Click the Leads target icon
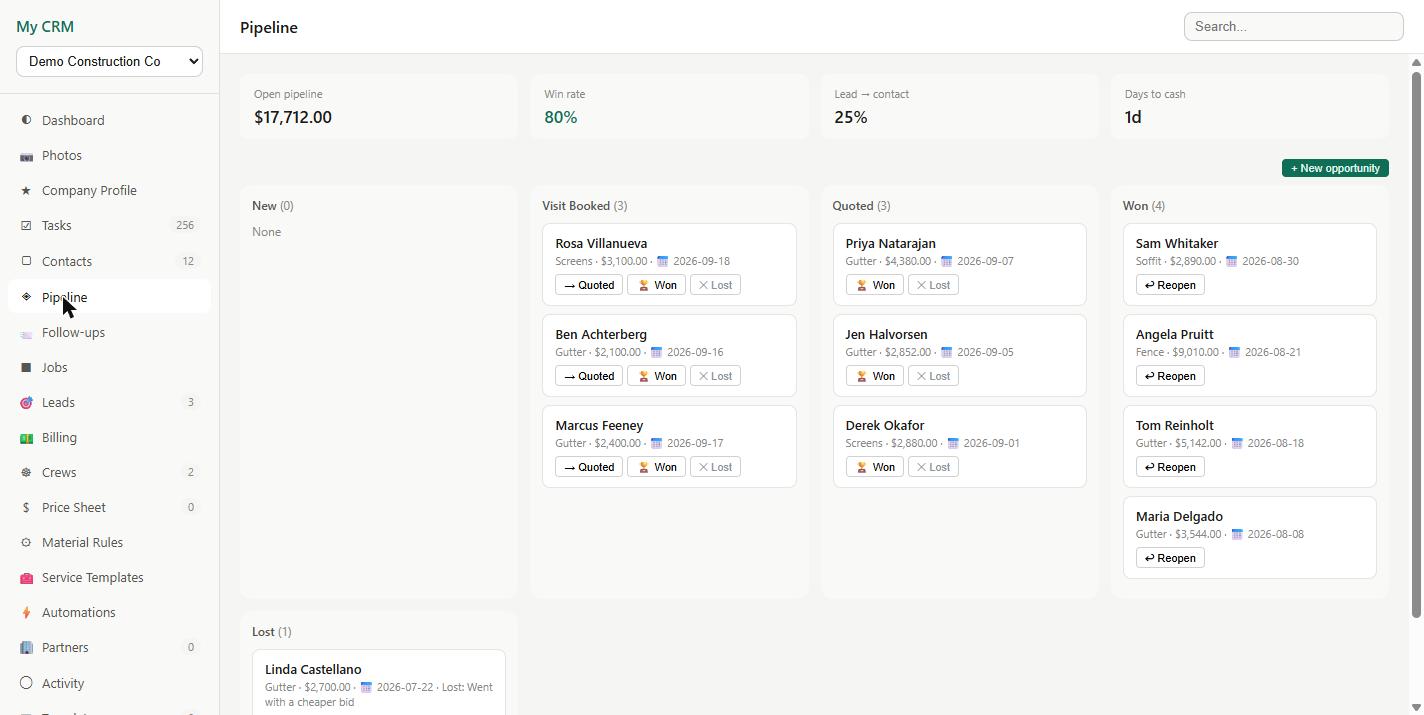 click(26, 403)
